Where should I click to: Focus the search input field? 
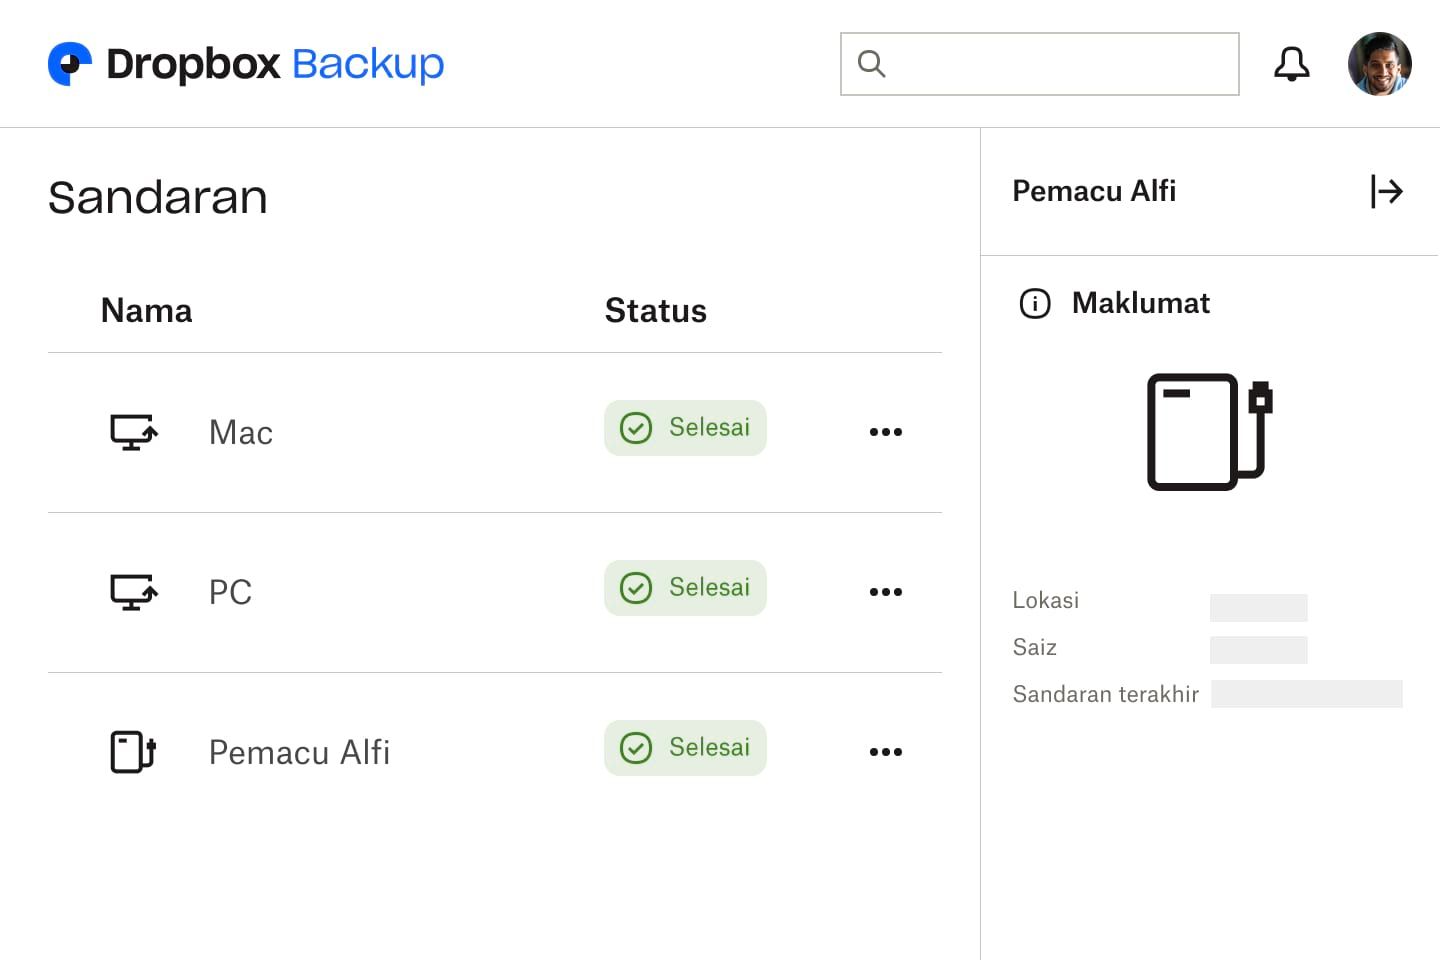pos(1040,64)
